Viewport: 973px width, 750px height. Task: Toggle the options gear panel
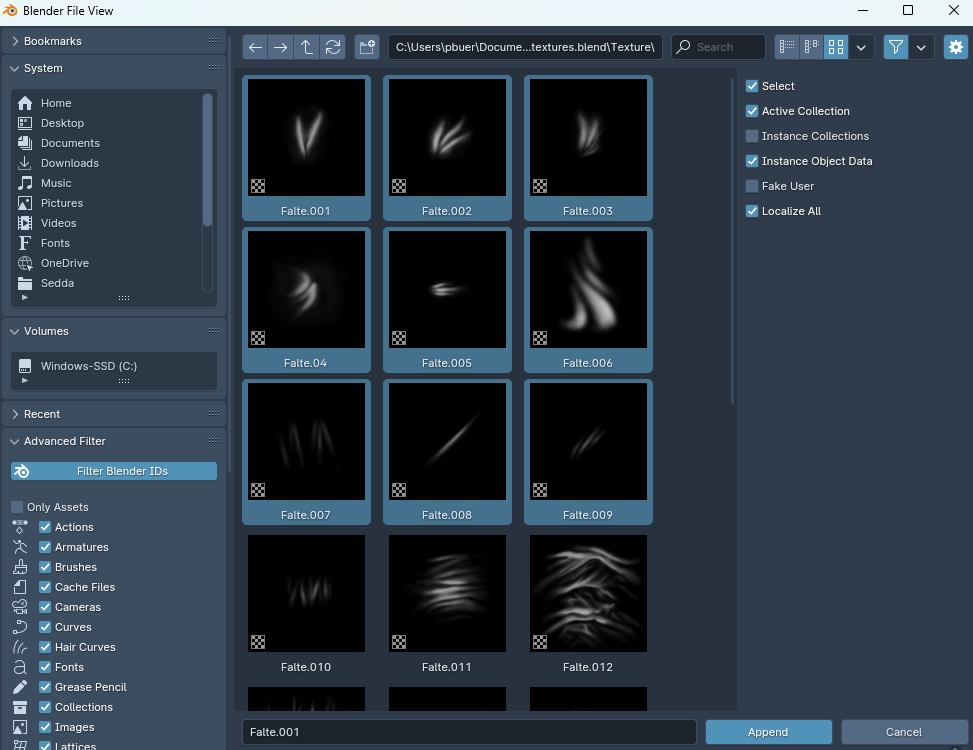point(955,47)
